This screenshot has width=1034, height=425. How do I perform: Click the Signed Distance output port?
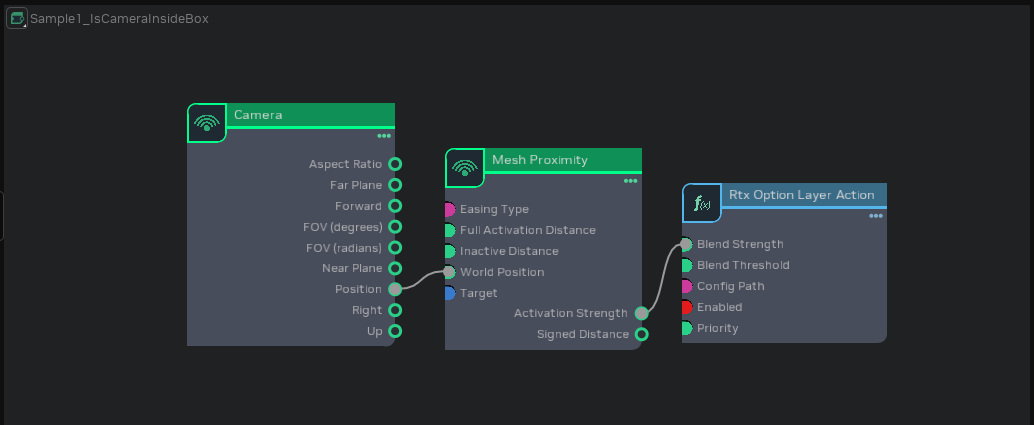pos(641,334)
